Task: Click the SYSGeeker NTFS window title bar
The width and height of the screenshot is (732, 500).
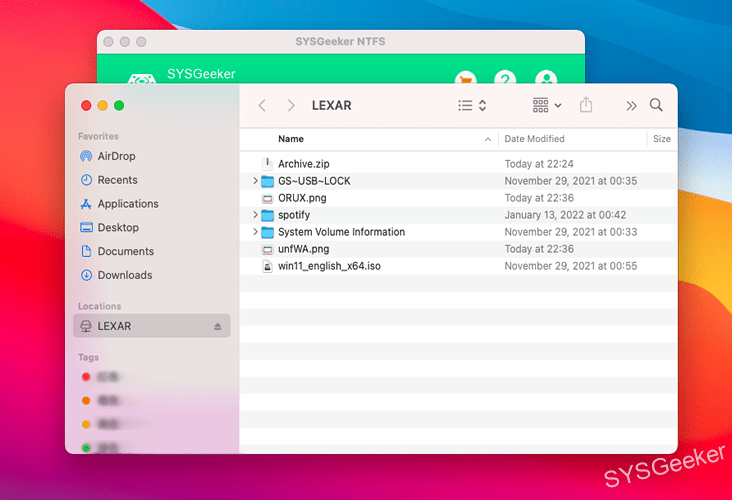Action: [x=340, y=42]
